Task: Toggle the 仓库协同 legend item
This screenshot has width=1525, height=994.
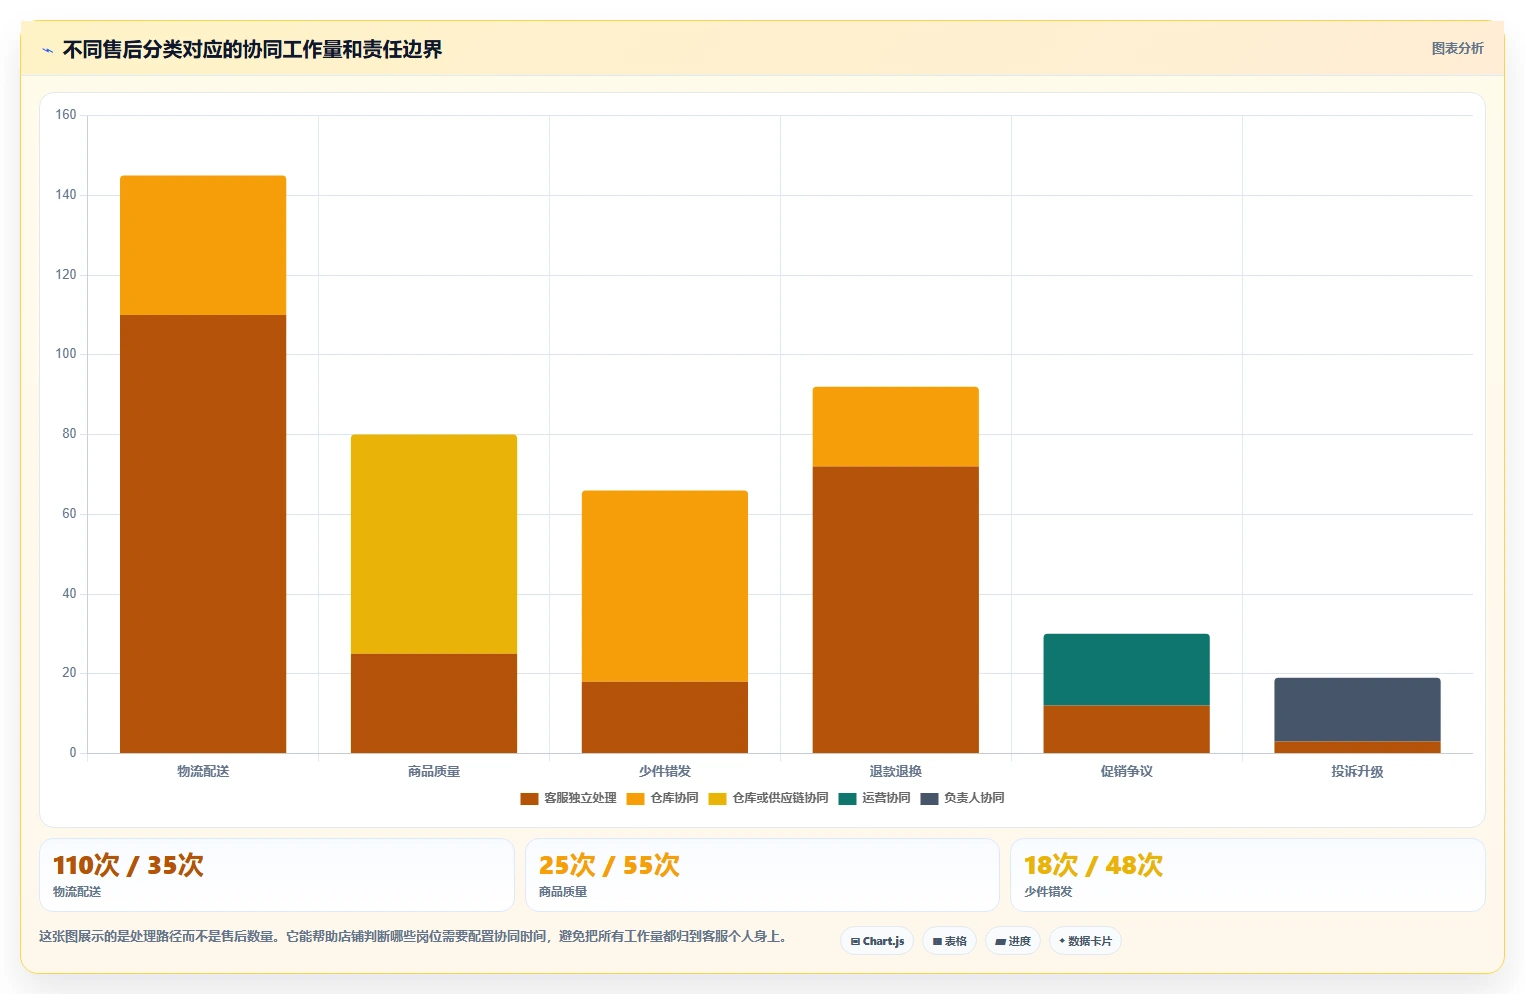Action: (x=662, y=798)
